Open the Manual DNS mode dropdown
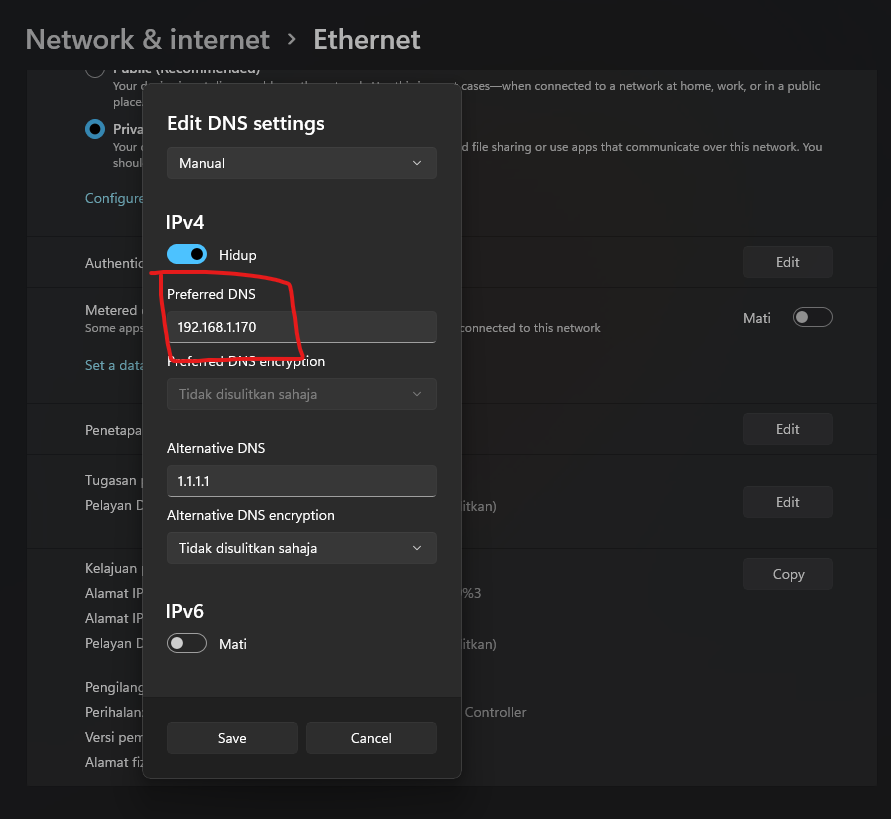The height and width of the screenshot is (819, 891). pyautogui.click(x=301, y=163)
